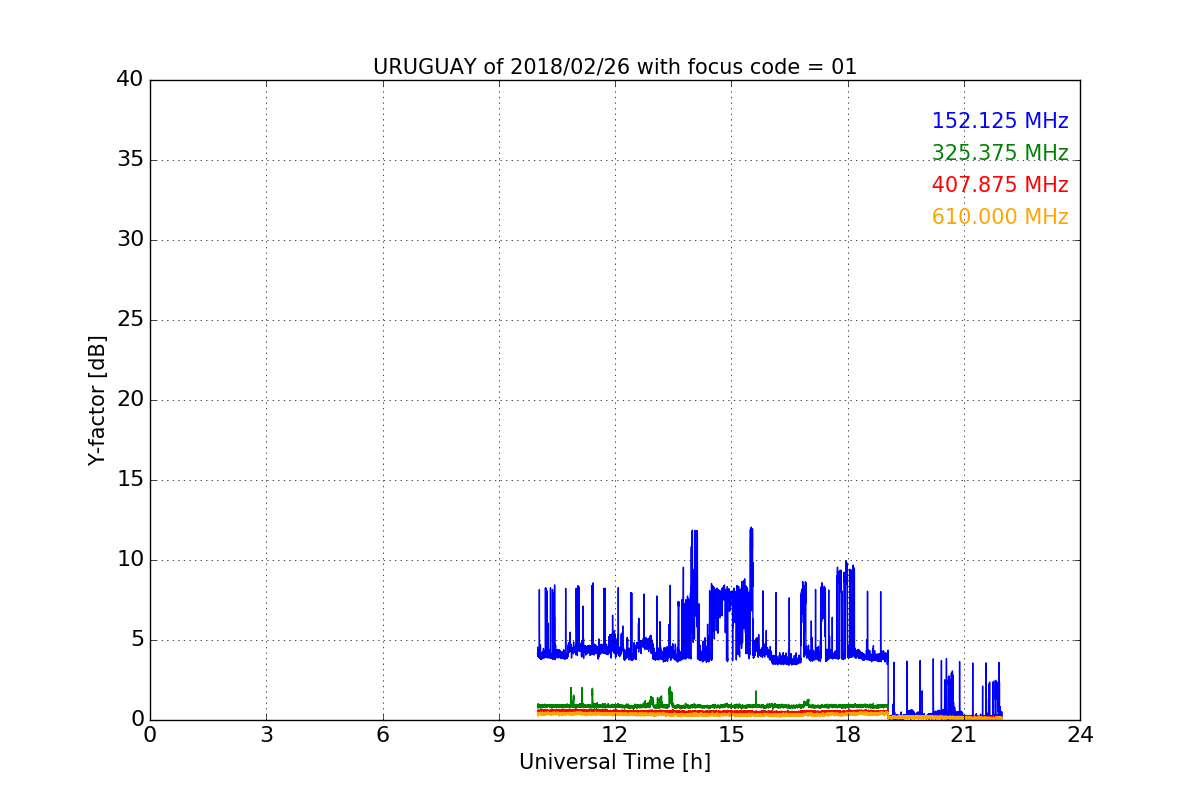Click the y-axis tick label 25
Image resolution: width=1200 pixels, height=800 pixels.
click(130, 320)
